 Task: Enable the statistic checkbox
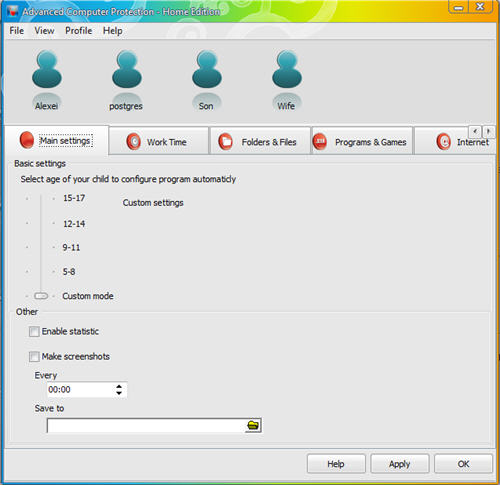click(x=34, y=332)
